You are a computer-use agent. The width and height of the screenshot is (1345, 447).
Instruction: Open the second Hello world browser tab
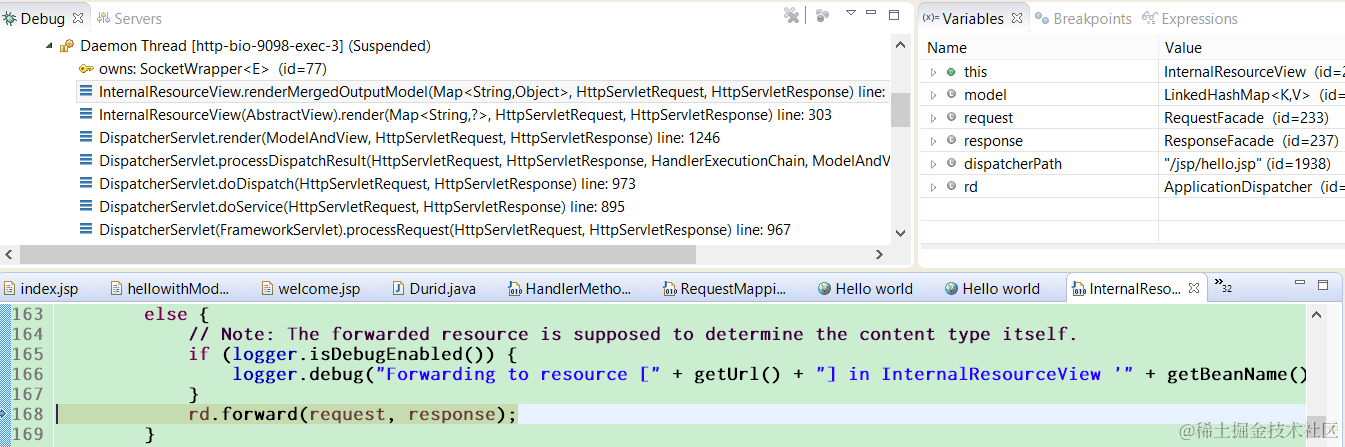(992, 289)
